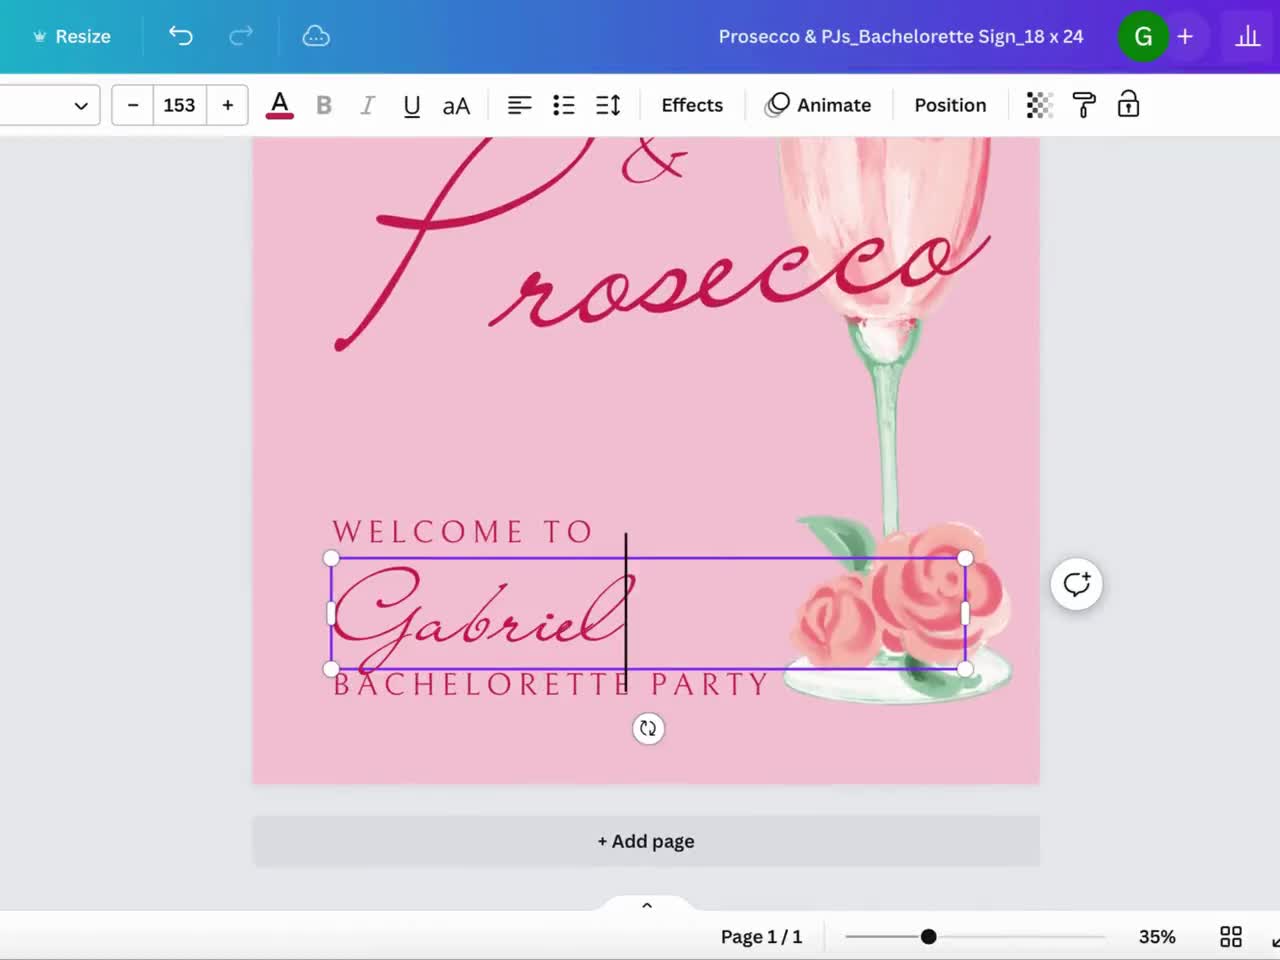Click the Page 1 / 1 indicator

pos(761,937)
